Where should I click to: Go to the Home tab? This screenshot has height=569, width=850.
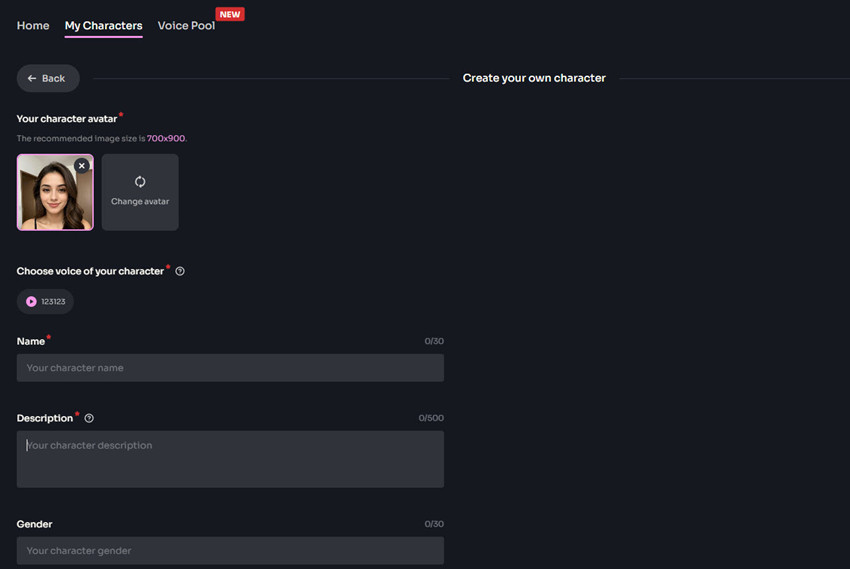click(x=33, y=26)
